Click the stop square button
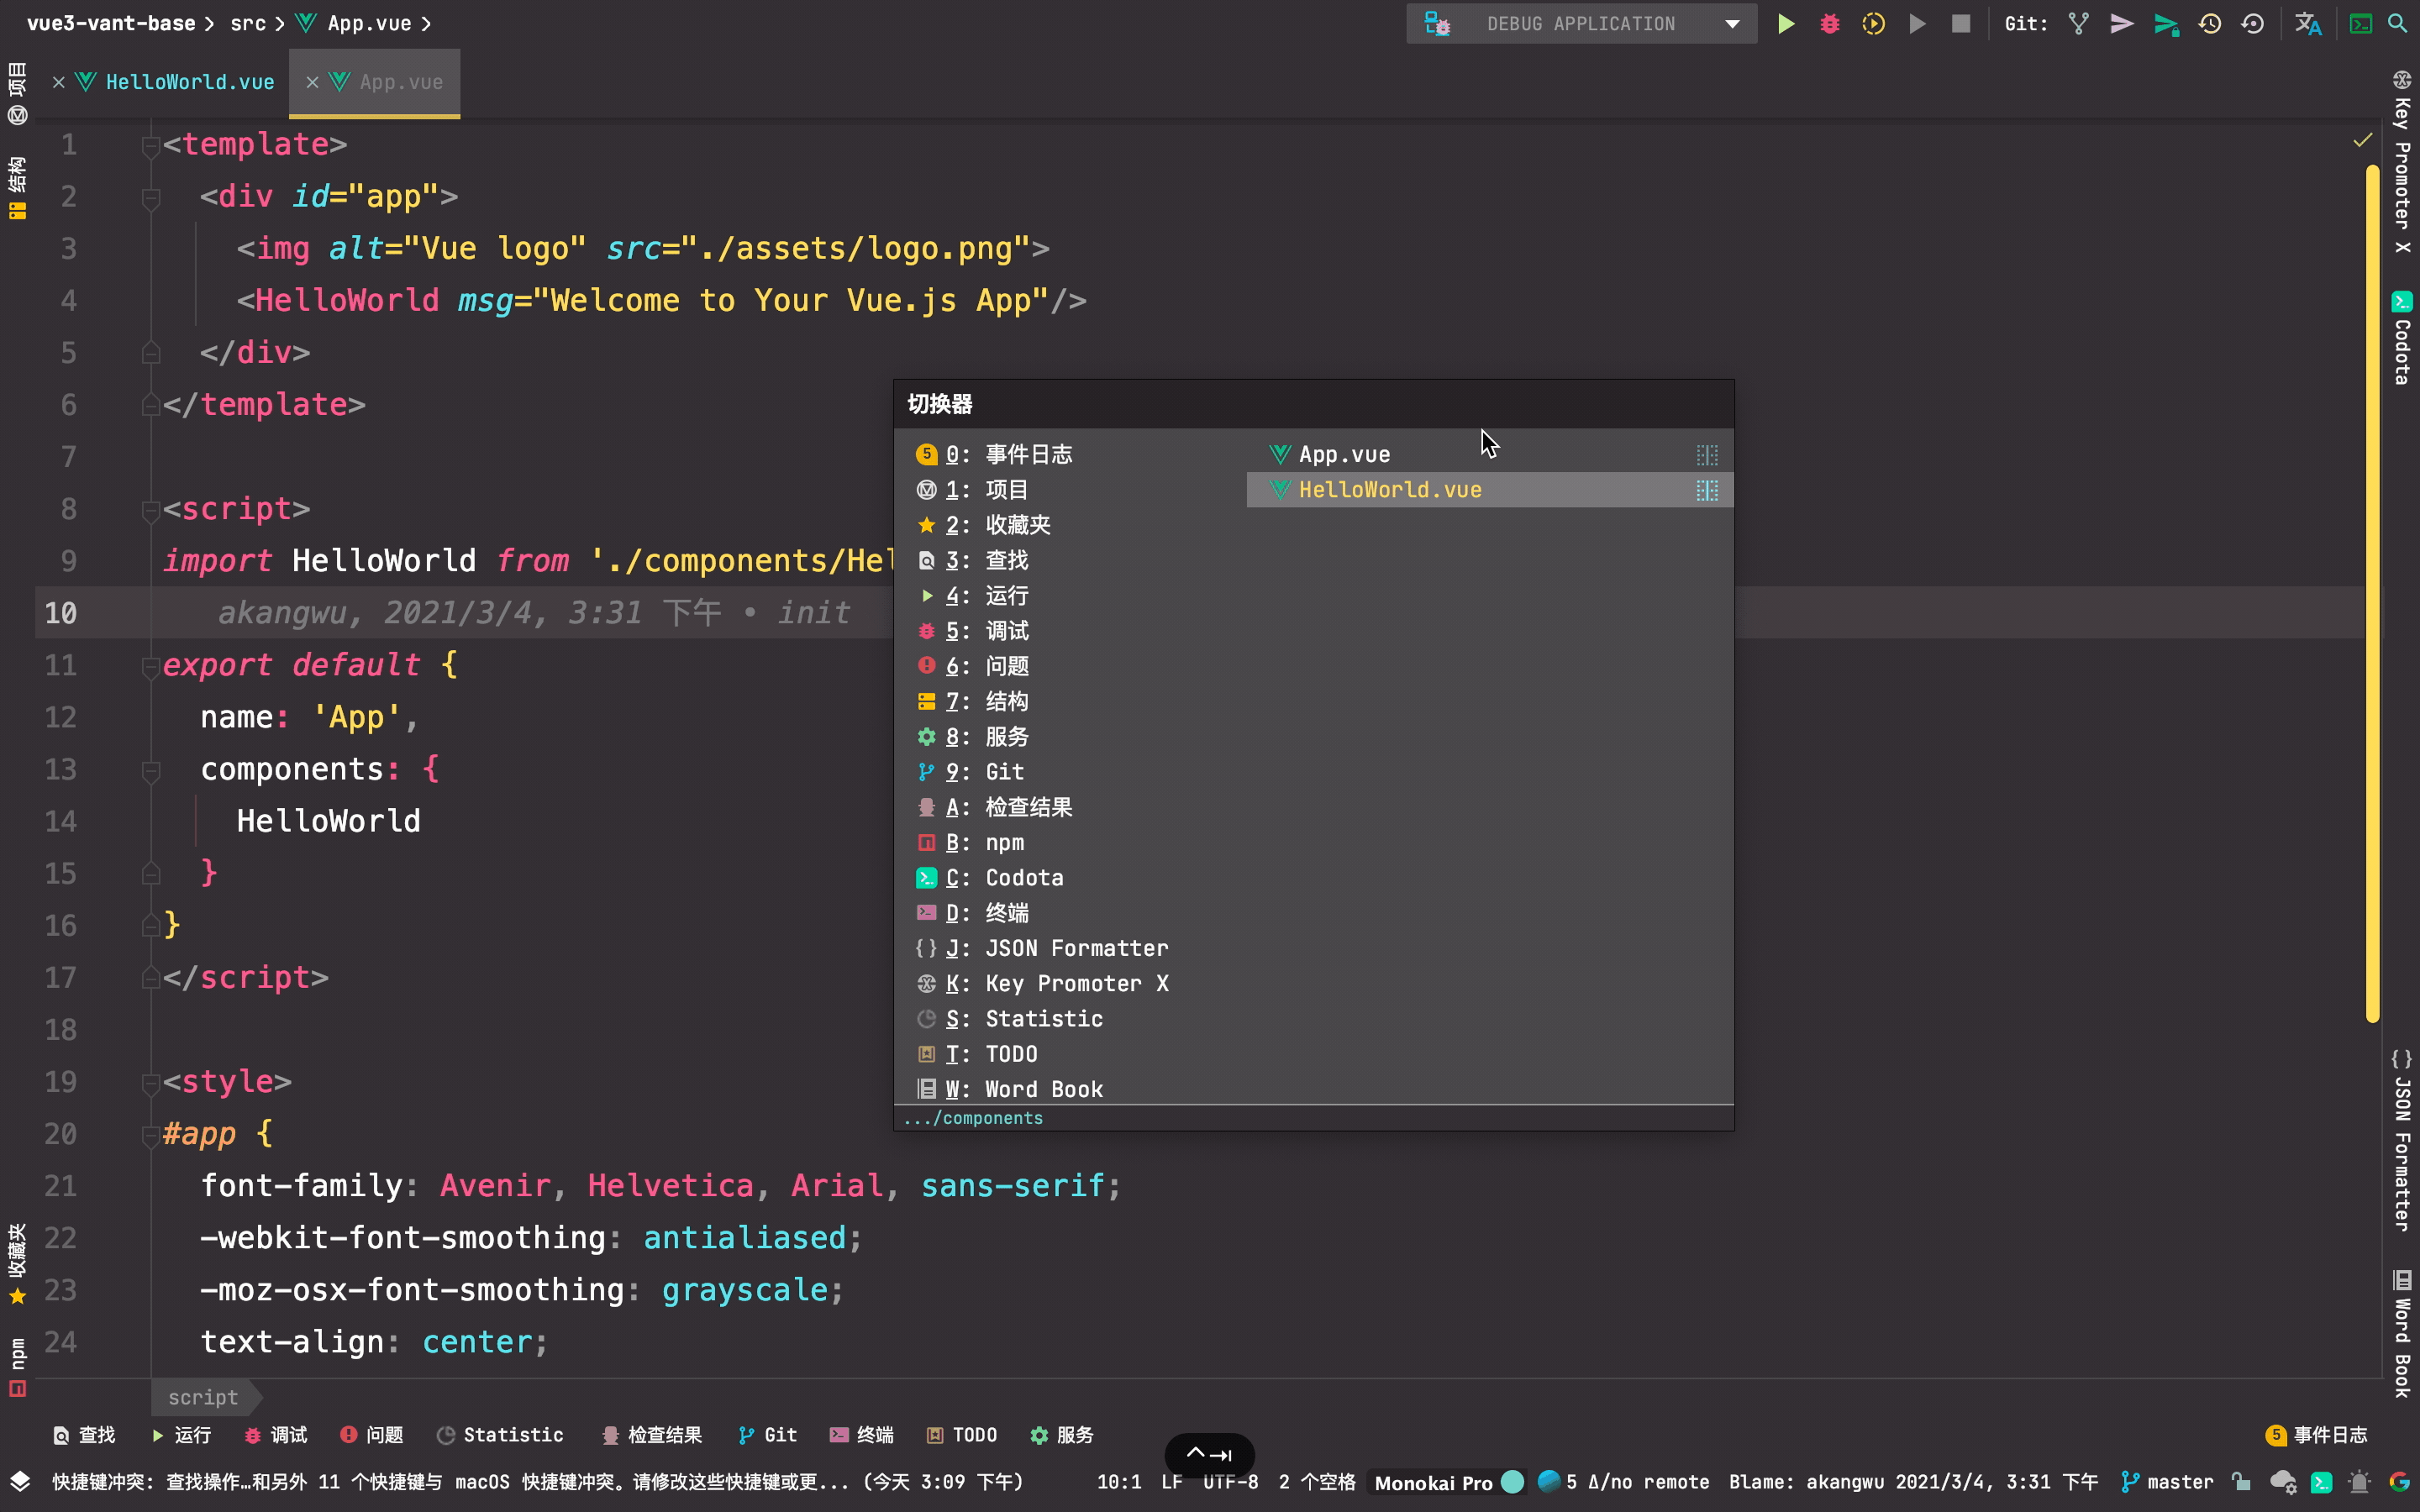The image size is (2420, 1512). [x=1960, y=24]
